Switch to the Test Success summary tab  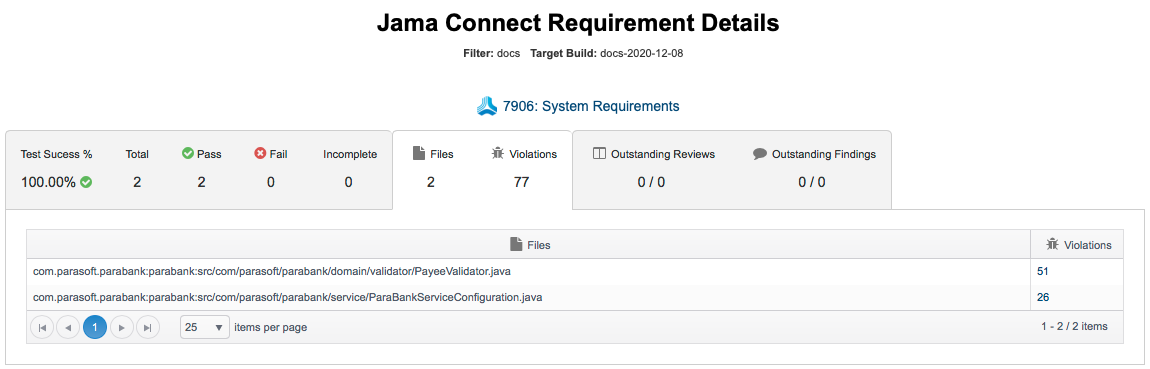coord(199,169)
